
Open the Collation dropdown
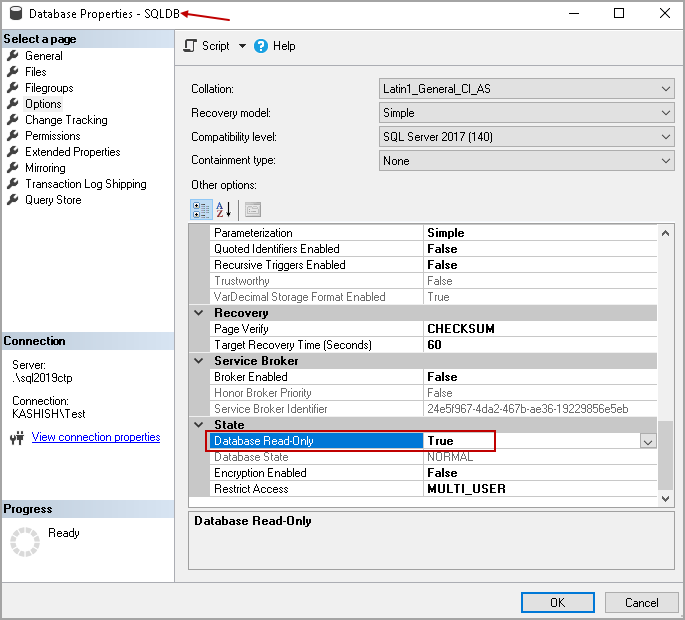pyautogui.click(x=666, y=89)
